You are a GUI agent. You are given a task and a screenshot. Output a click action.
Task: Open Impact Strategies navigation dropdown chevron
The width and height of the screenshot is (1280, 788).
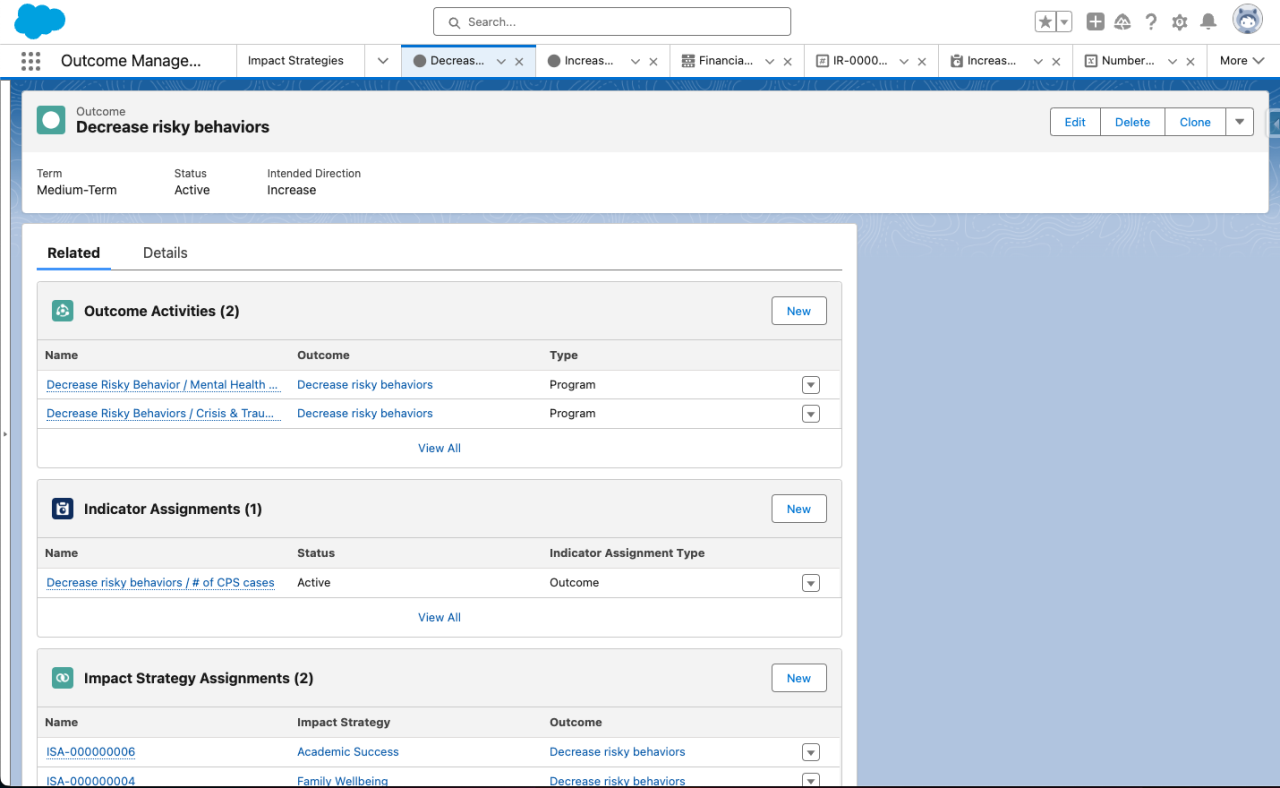pyautogui.click(x=382, y=61)
